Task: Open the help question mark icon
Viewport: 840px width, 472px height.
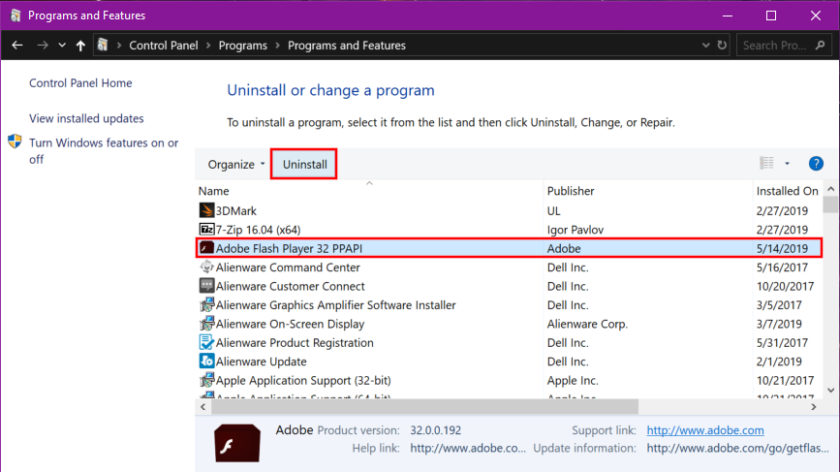Action: pos(815,163)
